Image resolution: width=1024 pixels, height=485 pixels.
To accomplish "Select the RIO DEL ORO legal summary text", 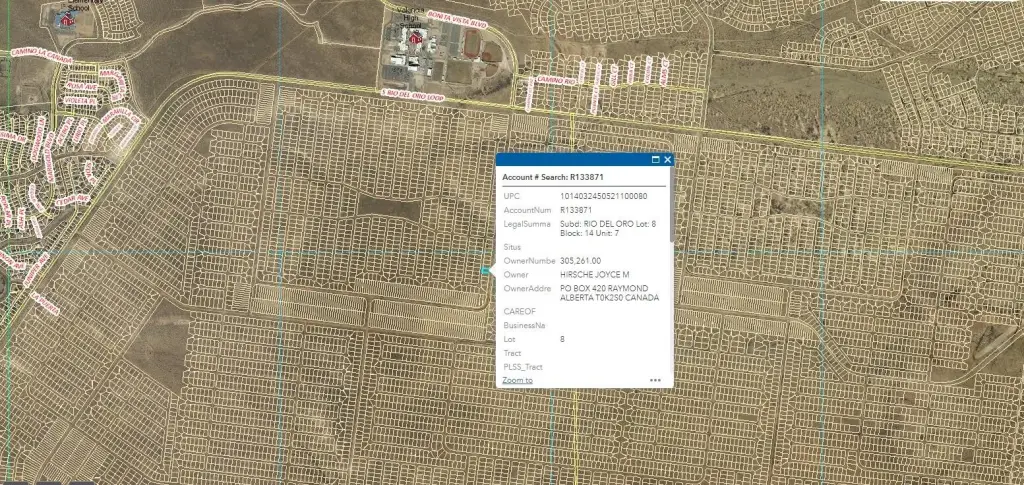I will 608,228.
